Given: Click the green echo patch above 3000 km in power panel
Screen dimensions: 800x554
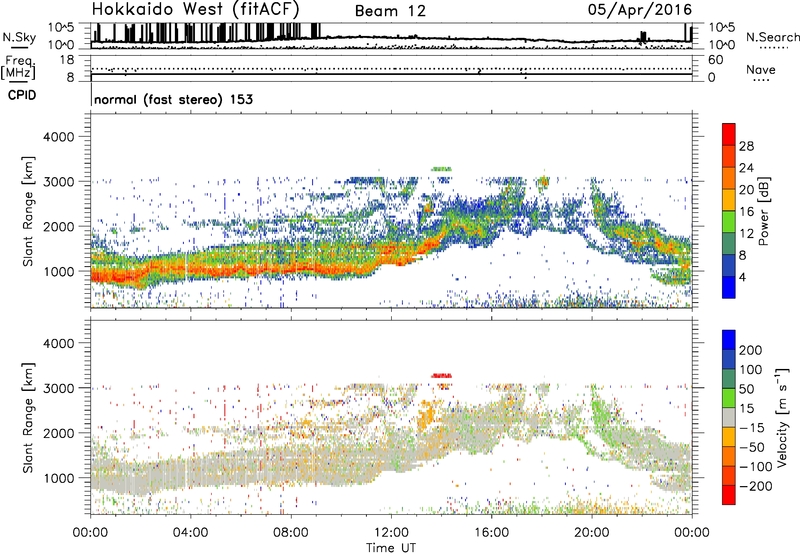Looking at the screenshot, I should click(441, 169).
